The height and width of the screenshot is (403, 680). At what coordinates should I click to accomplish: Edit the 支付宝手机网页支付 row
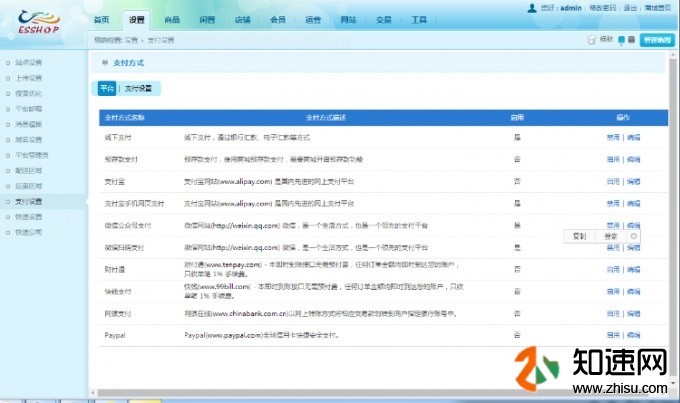pyautogui.click(x=634, y=203)
